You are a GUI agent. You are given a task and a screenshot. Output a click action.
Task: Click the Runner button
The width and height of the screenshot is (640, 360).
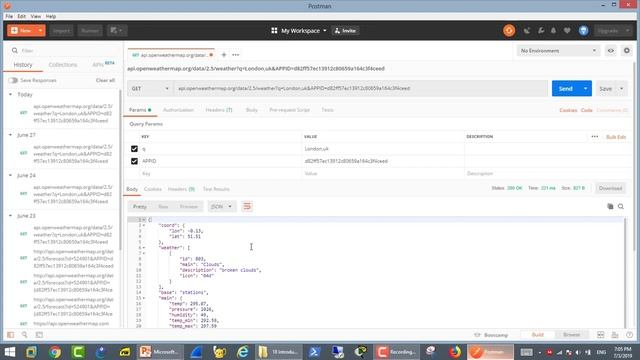(x=90, y=31)
